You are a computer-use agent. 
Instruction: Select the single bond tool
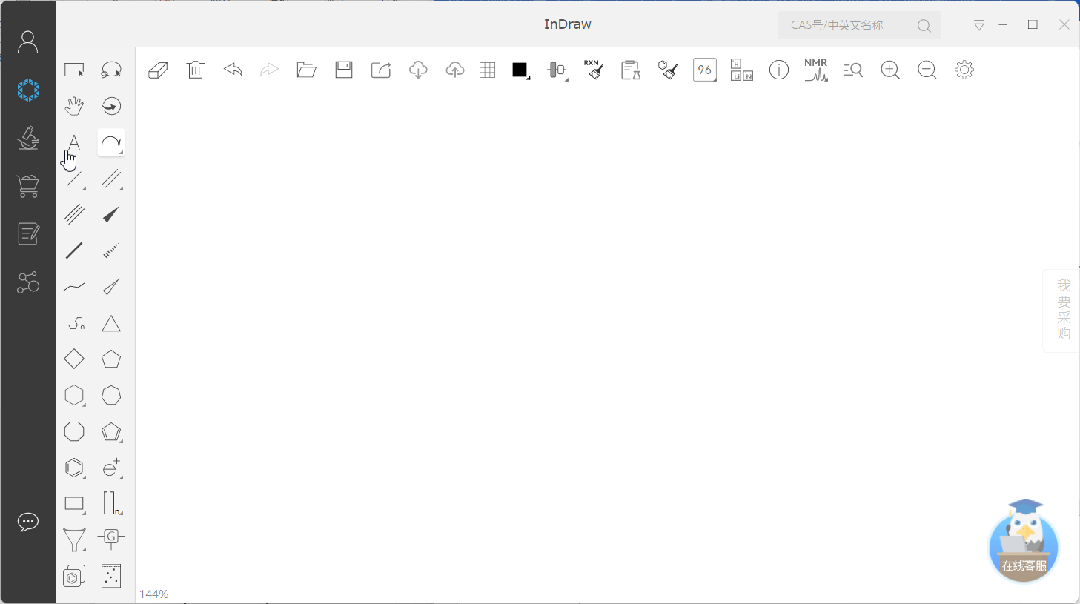point(74,250)
